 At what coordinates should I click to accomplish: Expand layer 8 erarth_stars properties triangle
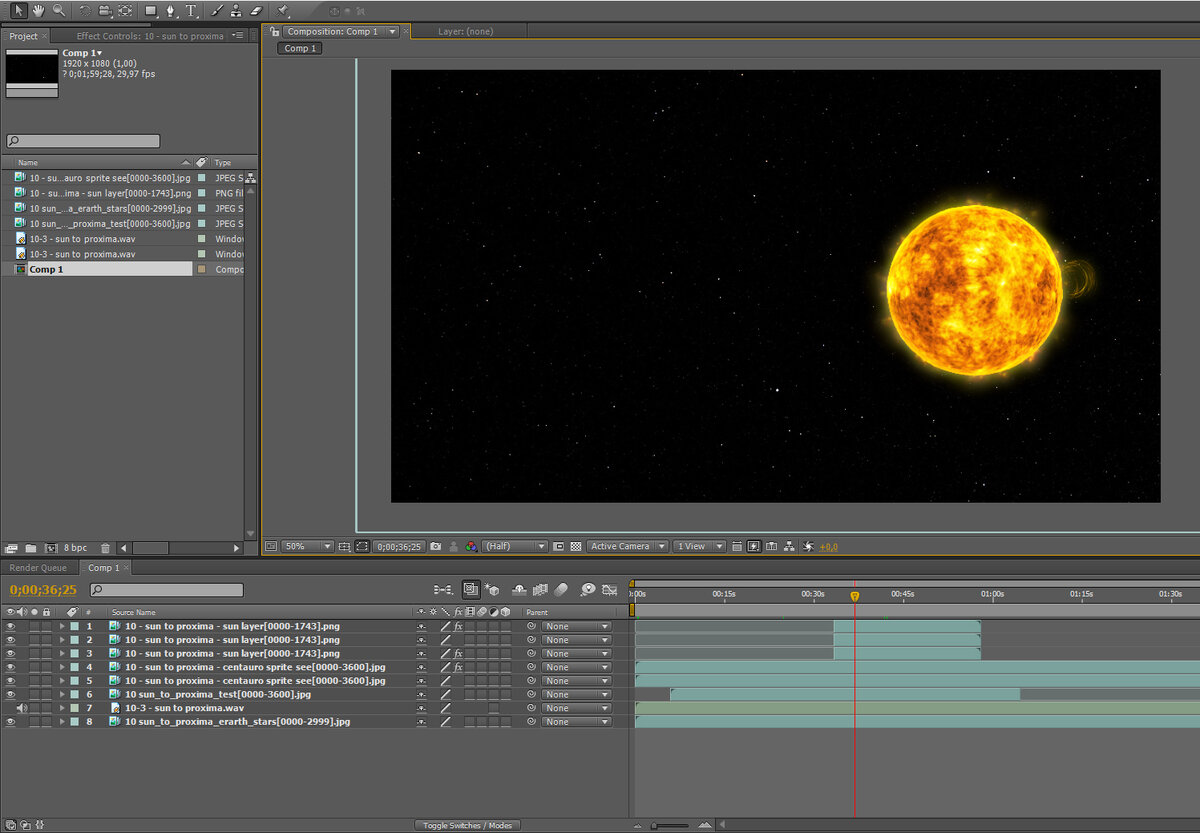(x=62, y=721)
